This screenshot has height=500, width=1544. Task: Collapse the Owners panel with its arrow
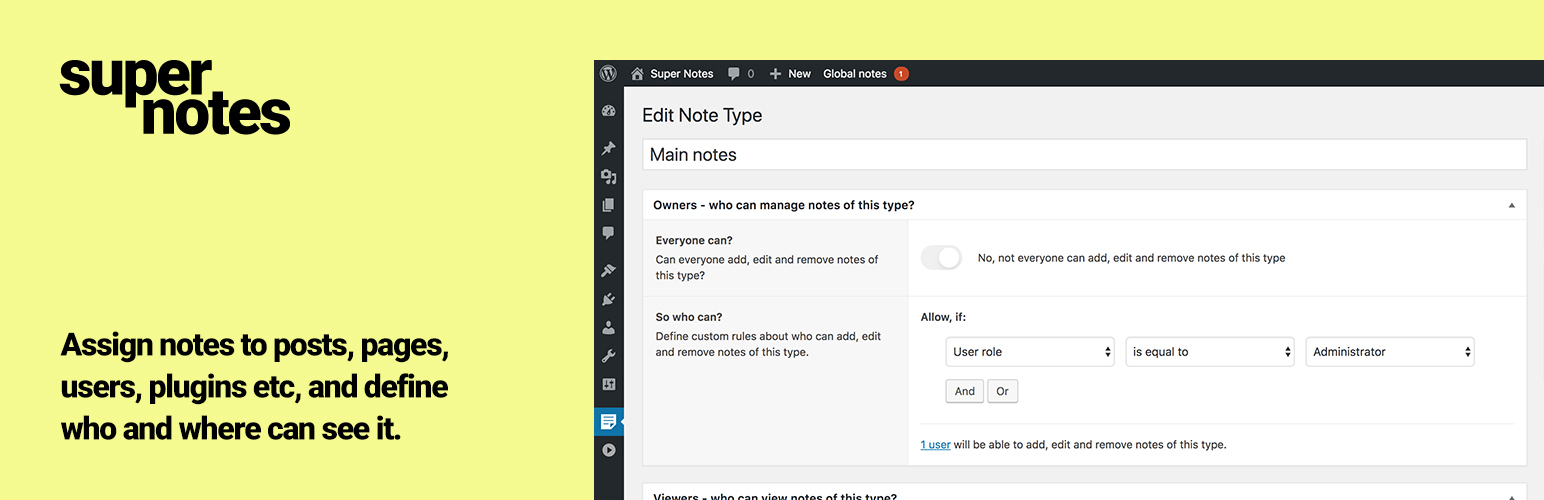coord(1511,205)
